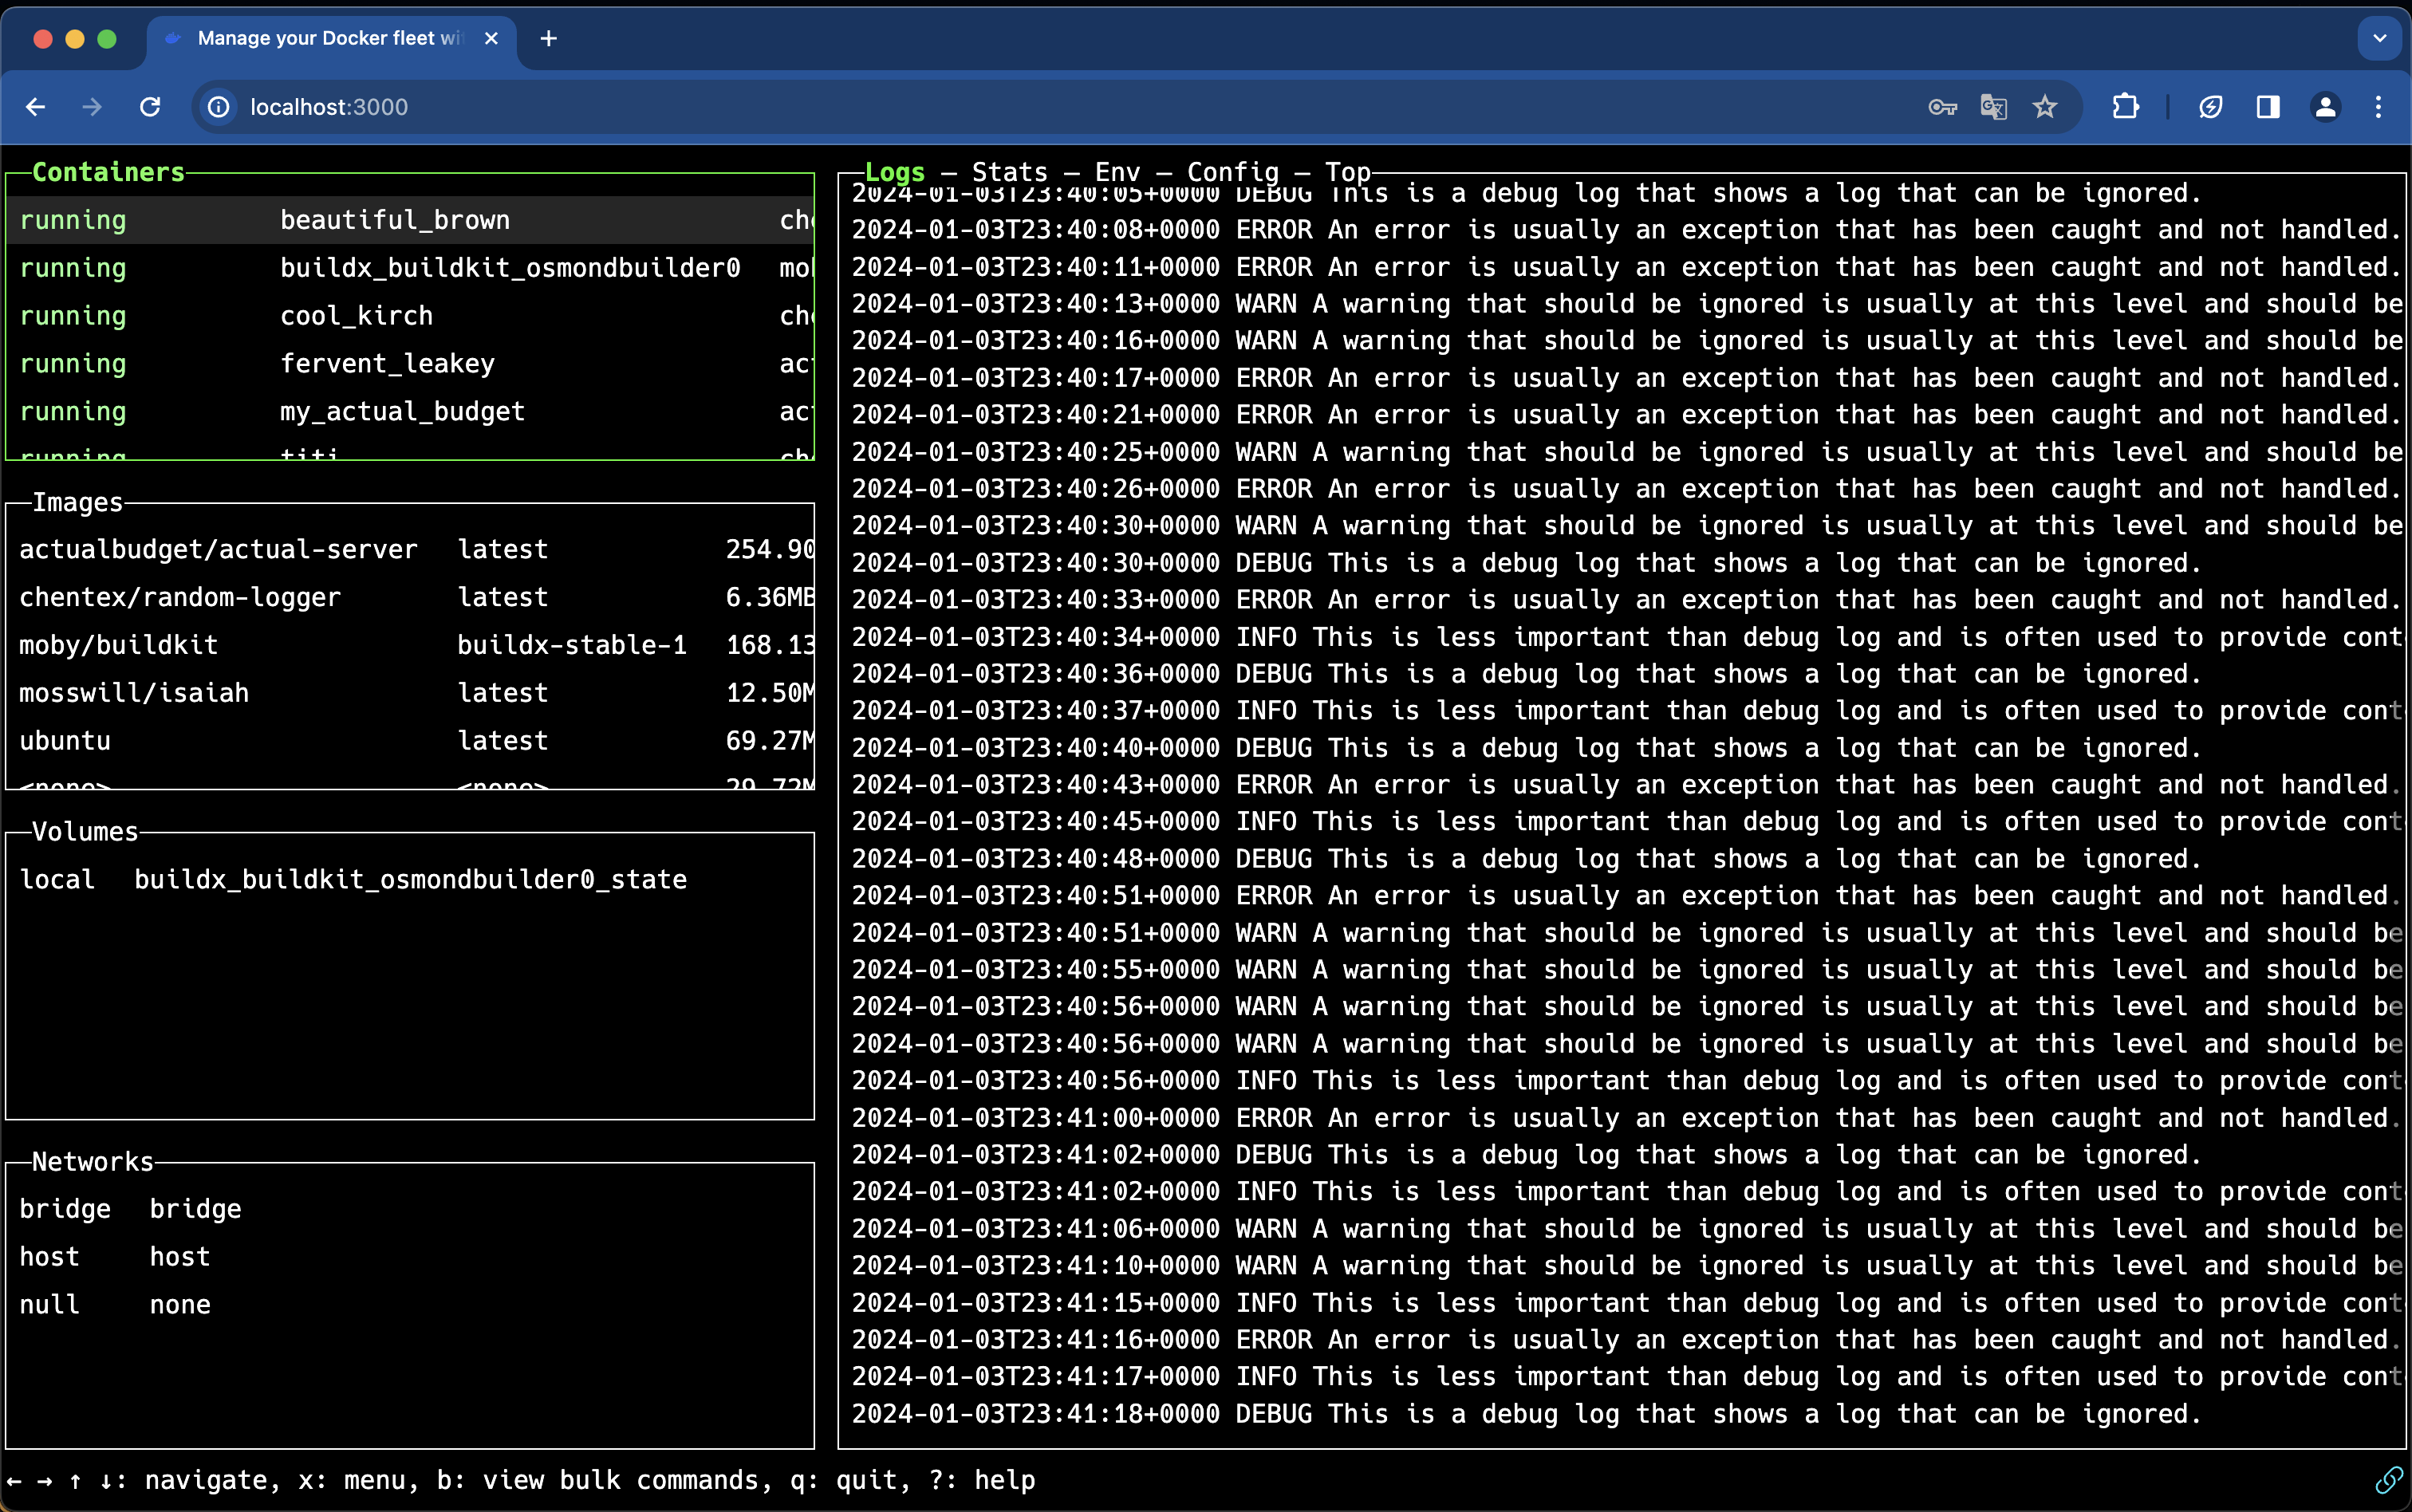The height and width of the screenshot is (1512, 2412).
Task: Click the password key icon
Action: 1942,107
